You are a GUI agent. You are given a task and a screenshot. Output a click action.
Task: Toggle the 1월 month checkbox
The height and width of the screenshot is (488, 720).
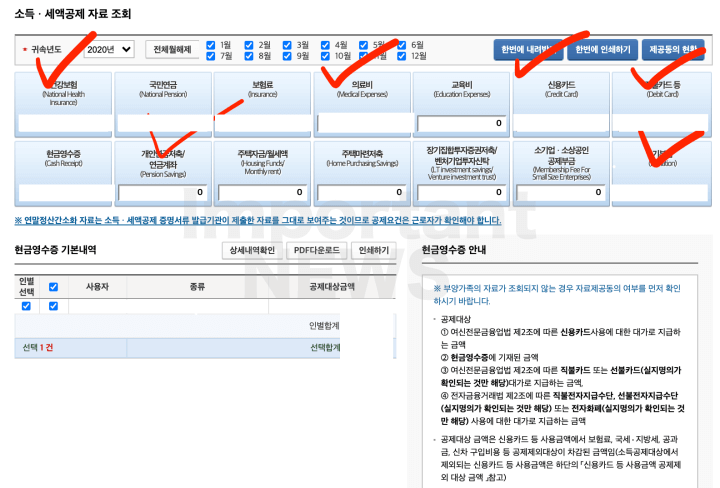click(x=211, y=45)
